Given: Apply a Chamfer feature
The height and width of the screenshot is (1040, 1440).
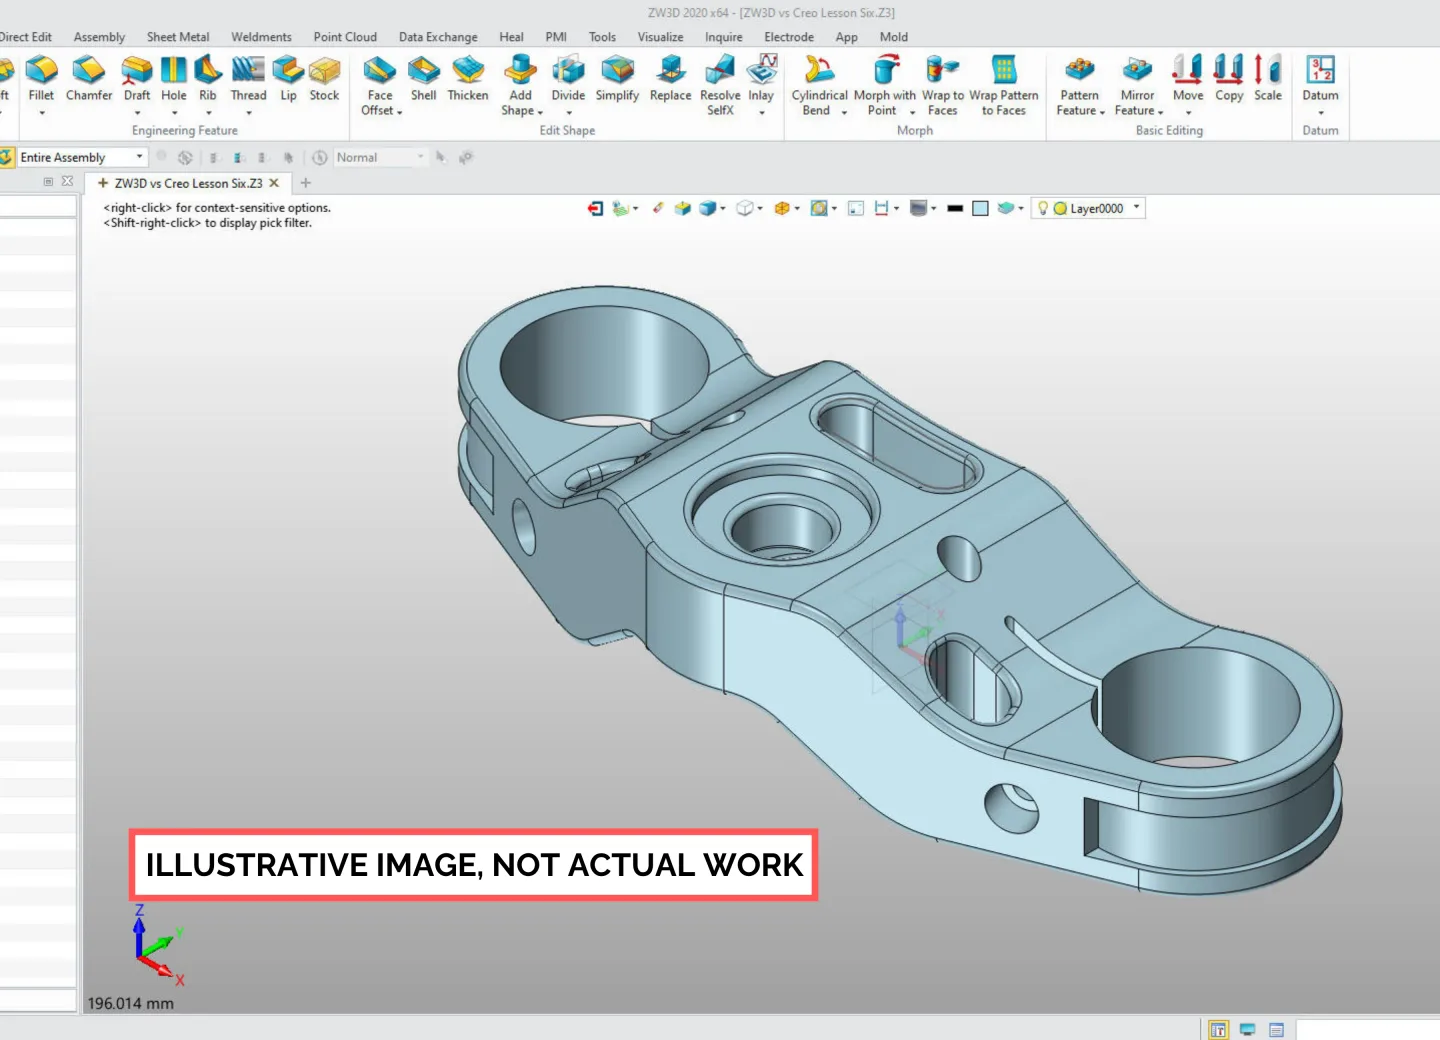Looking at the screenshot, I should pyautogui.click(x=89, y=78).
